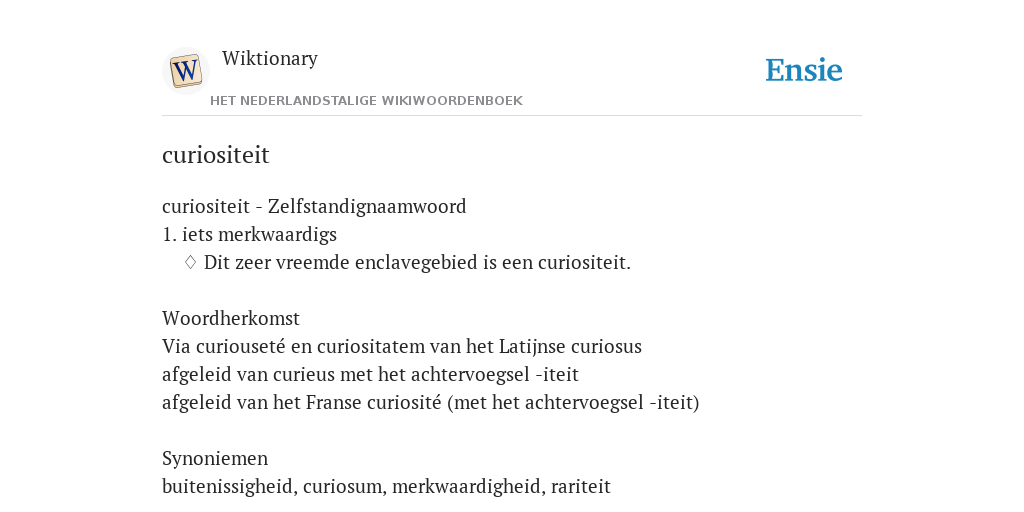Click the synonym 'merkwaardigheid'
This screenshot has height=512, width=1024.
tap(466, 487)
